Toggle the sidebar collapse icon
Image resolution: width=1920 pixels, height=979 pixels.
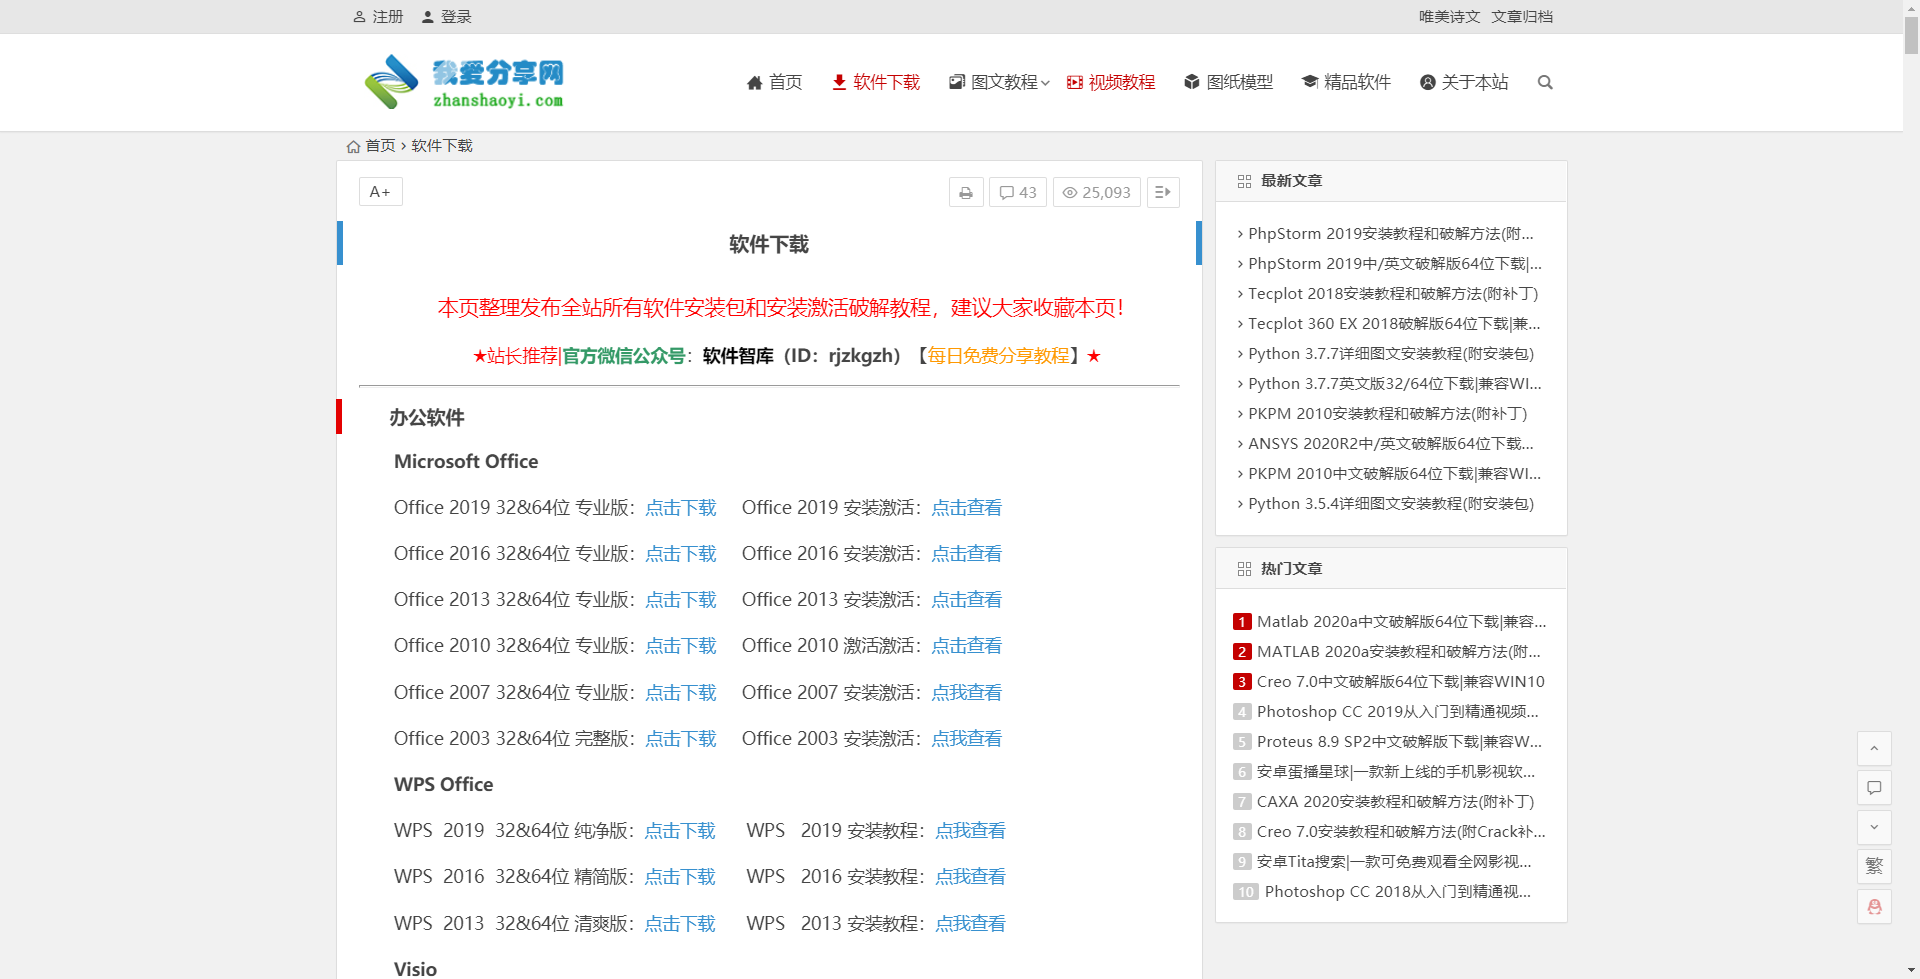pyautogui.click(x=1163, y=192)
